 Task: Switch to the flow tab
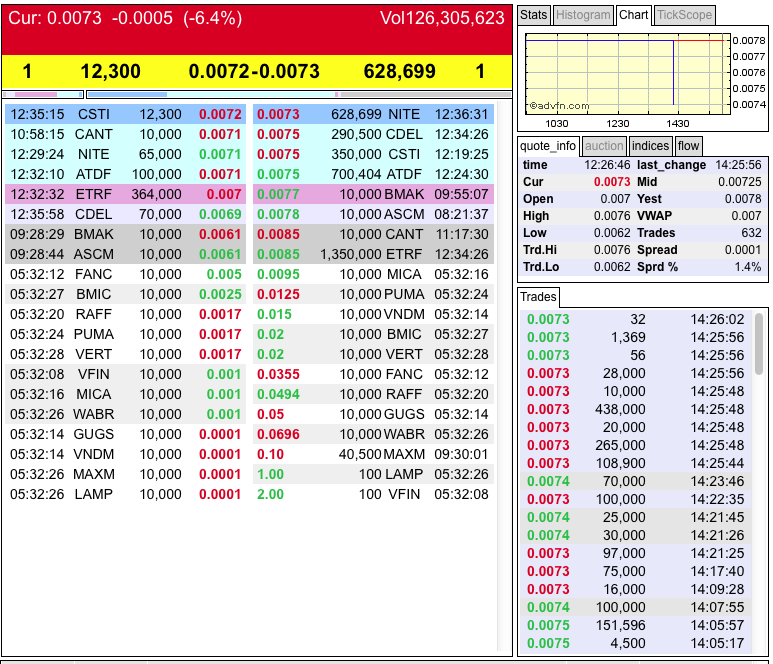pos(689,146)
